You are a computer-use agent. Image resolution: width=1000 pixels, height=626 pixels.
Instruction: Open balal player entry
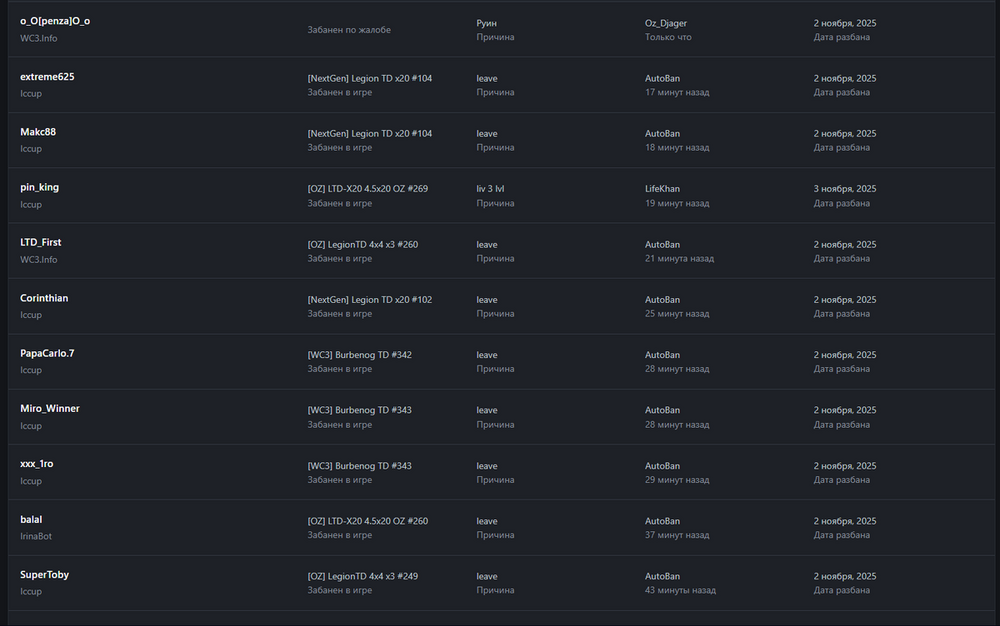[x=31, y=519]
